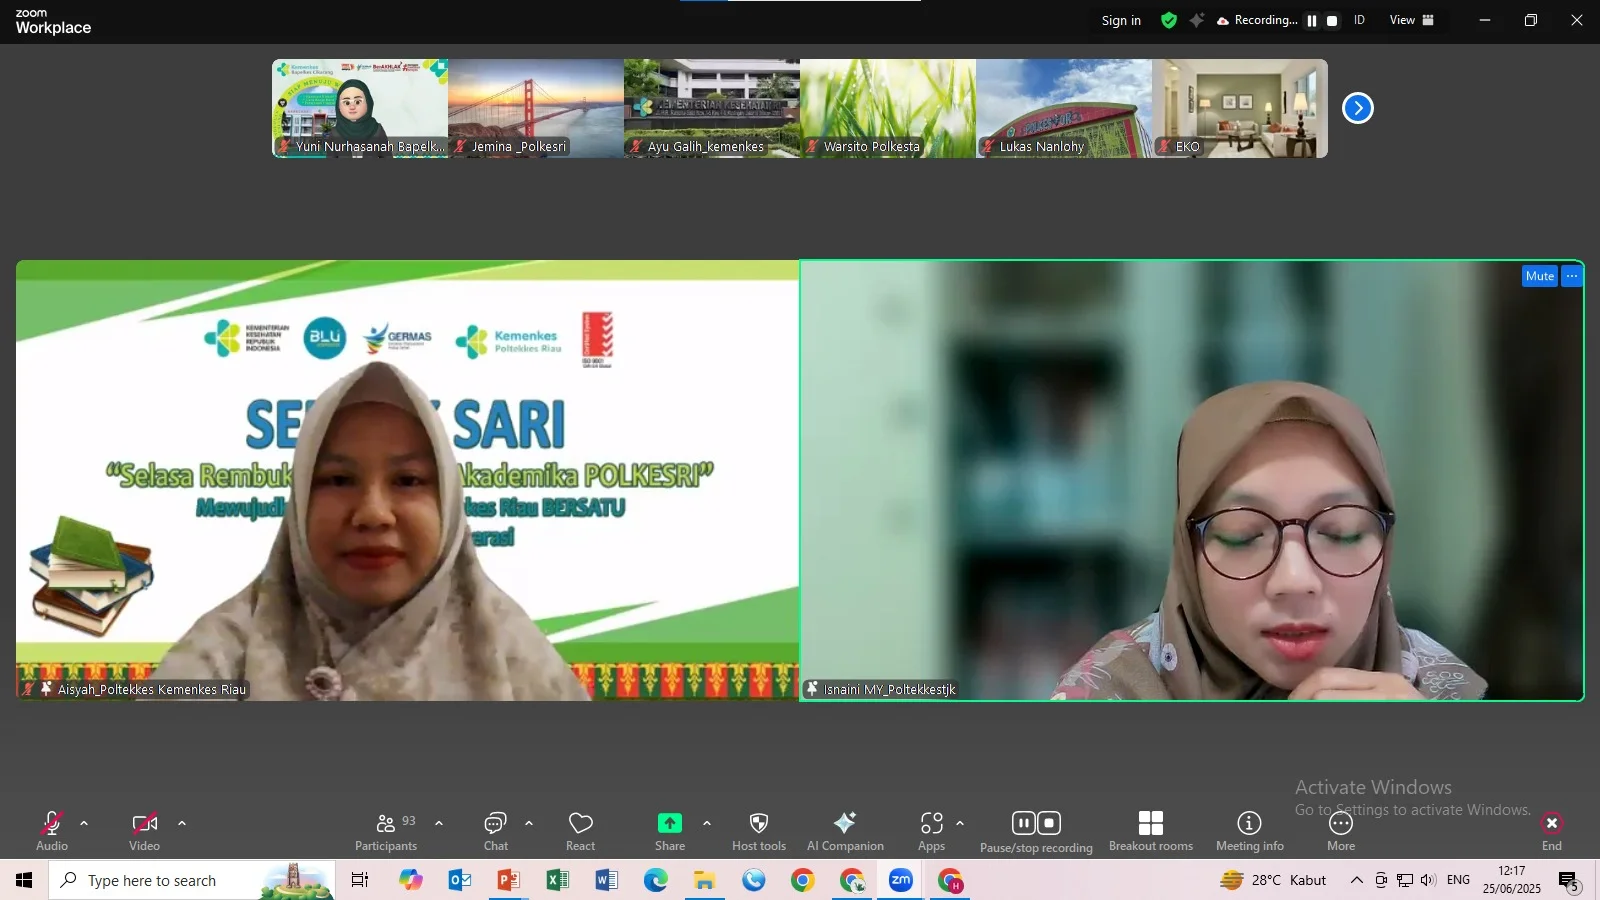This screenshot has width=1600, height=900.
Task: Click Sign in at the top
Action: (x=1121, y=20)
